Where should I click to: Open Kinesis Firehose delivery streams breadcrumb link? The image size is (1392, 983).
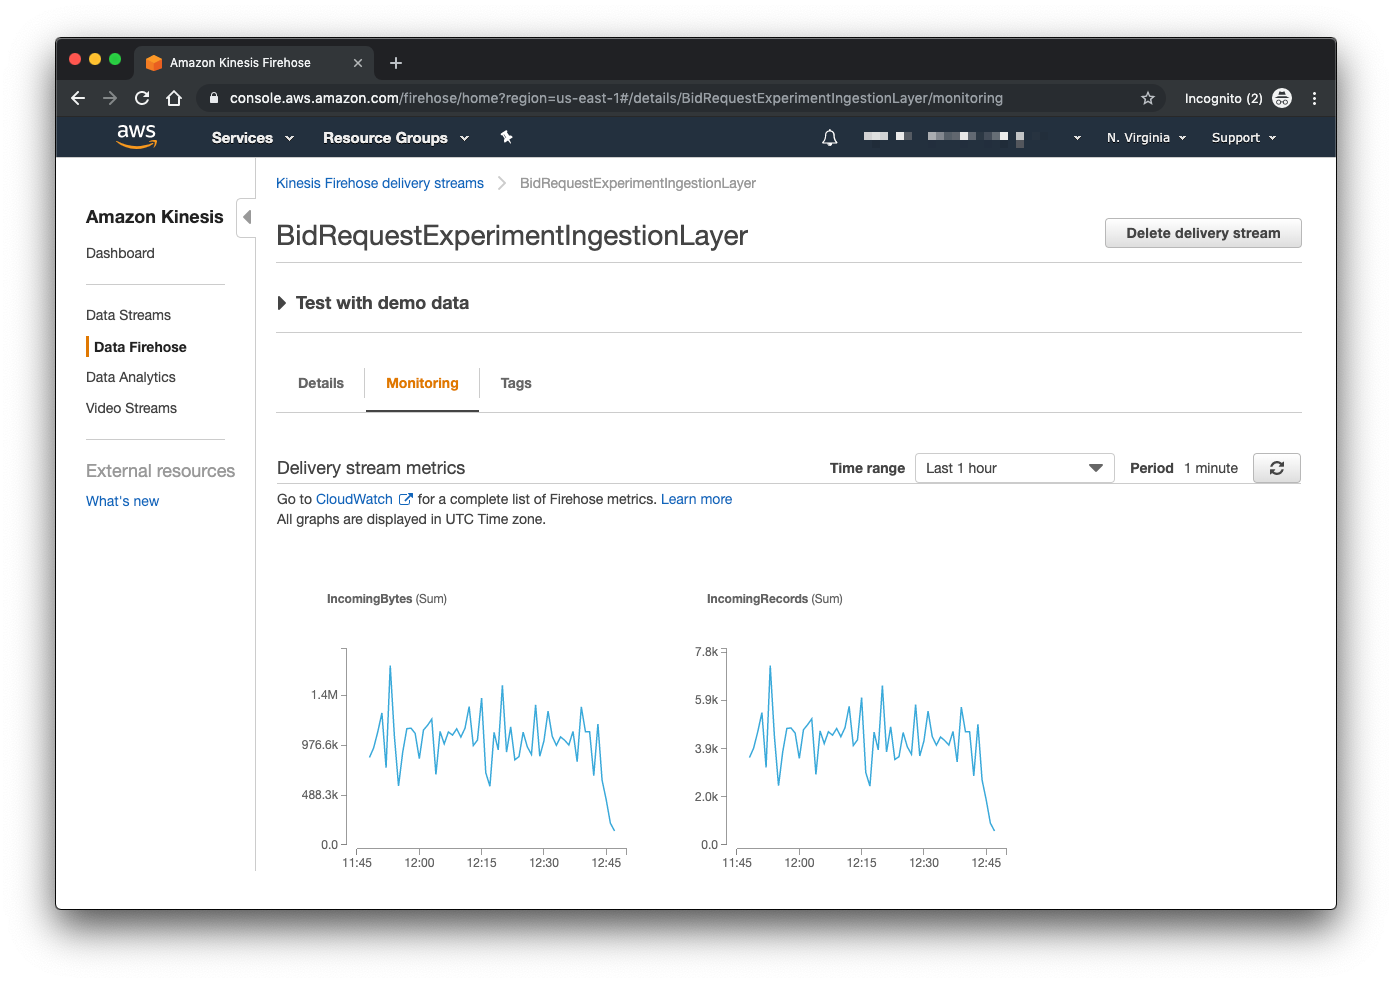[x=380, y=183]
